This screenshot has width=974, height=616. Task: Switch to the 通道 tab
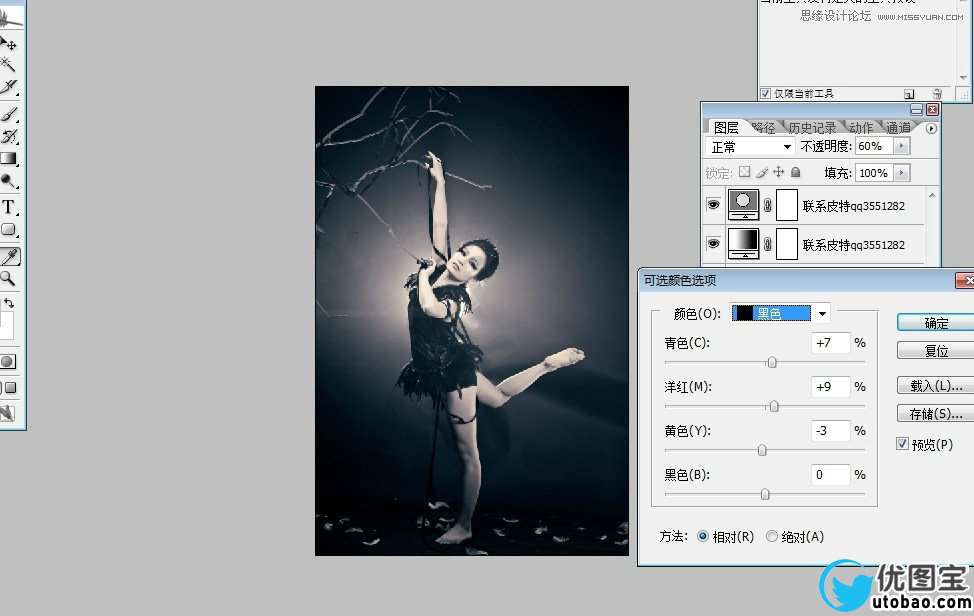click(x=898, y=127)
